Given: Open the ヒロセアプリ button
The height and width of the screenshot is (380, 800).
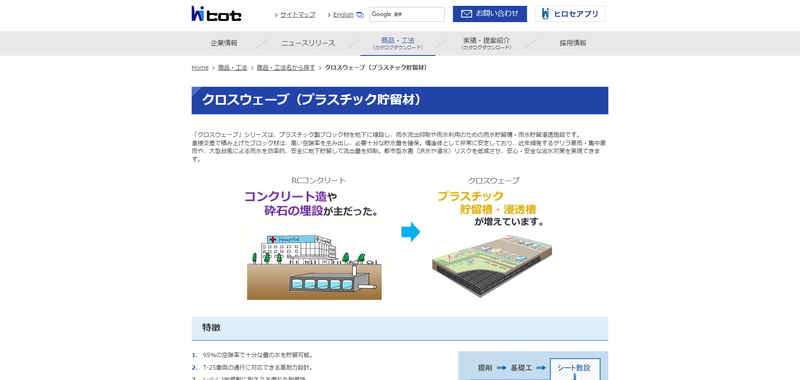Looking at the screenshot, I should (570, 14).
